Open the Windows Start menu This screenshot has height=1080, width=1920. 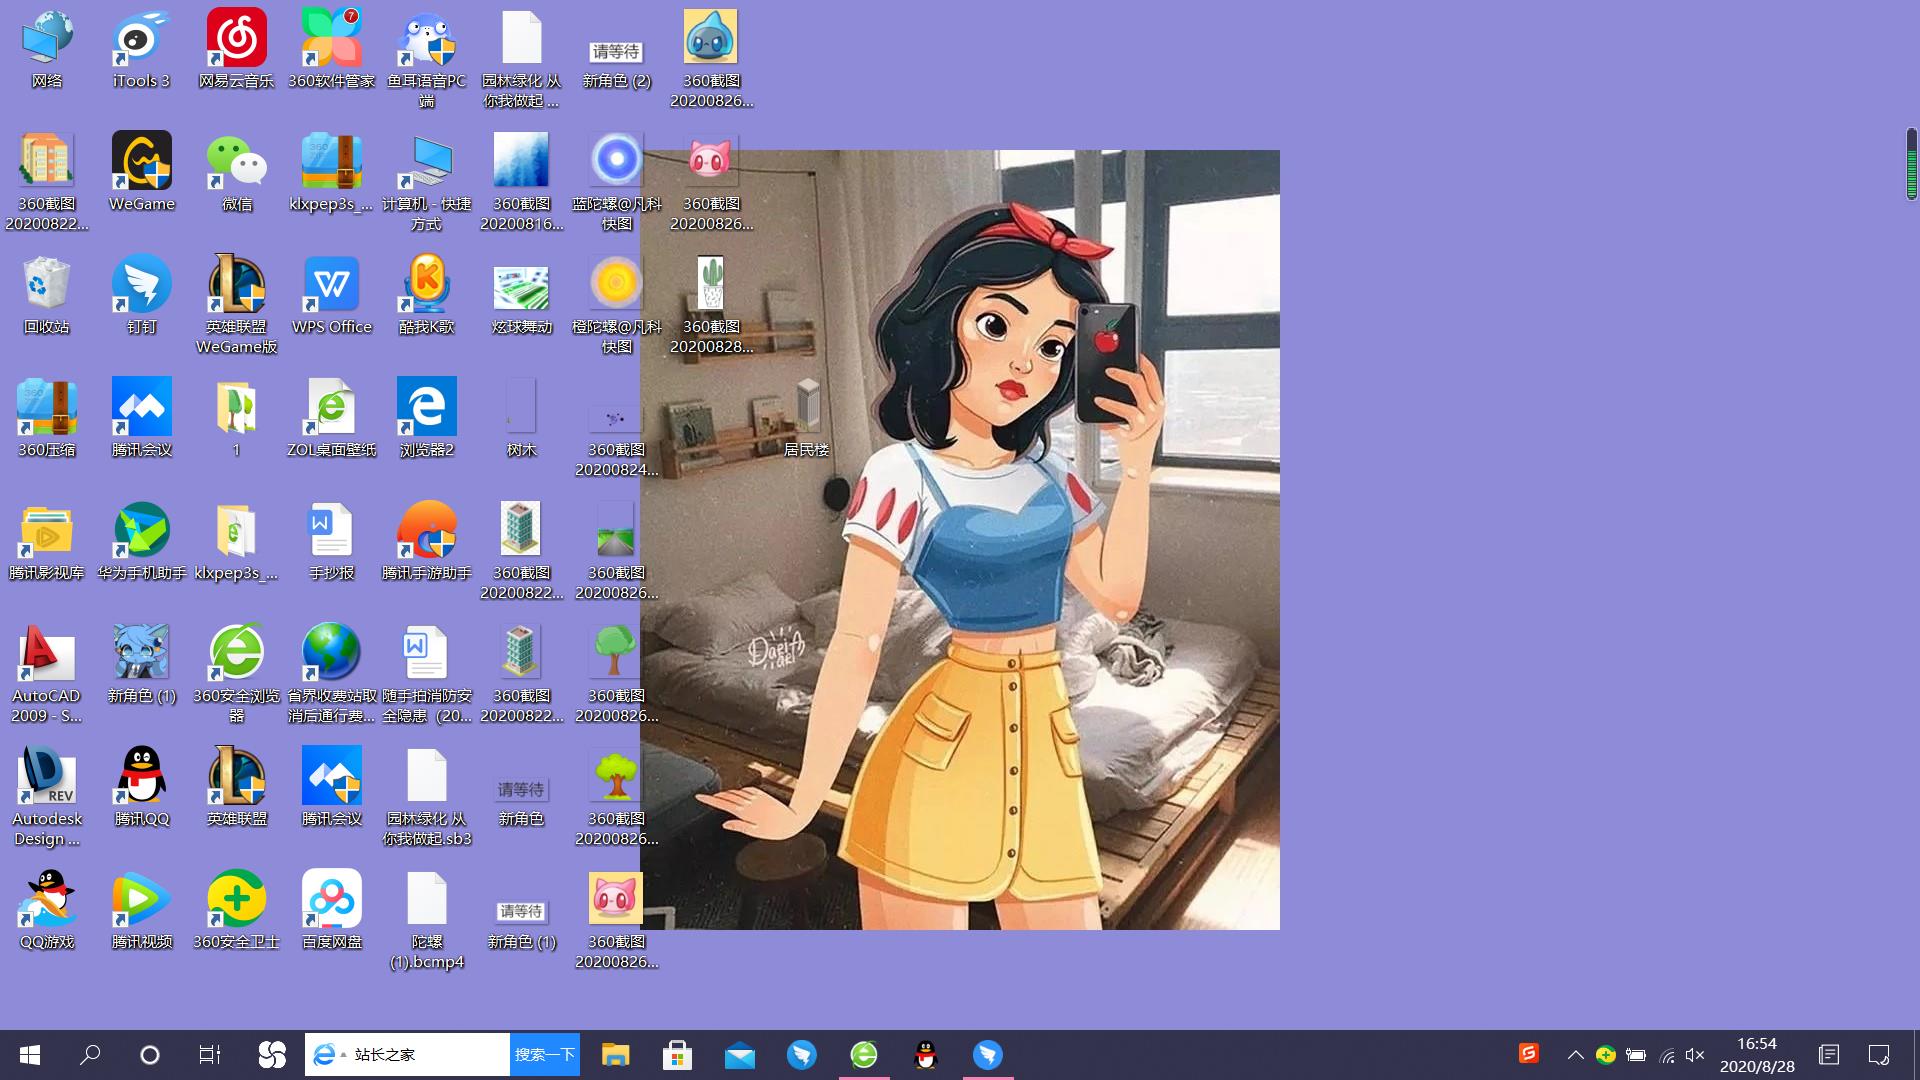[x=30, y=1055]
